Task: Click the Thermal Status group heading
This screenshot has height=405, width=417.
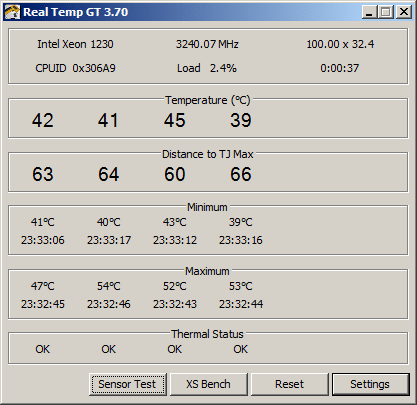Action: (x=207, y=334)
